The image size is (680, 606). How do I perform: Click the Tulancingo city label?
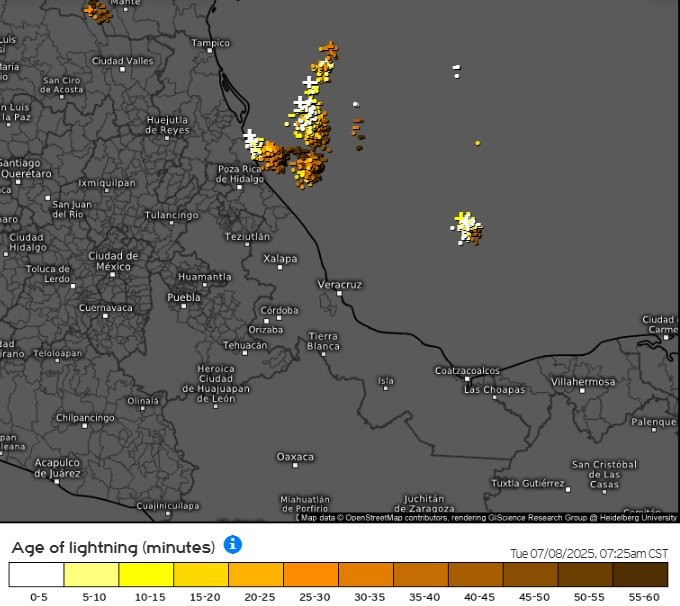pyautogui.click(x=171, y=215)
